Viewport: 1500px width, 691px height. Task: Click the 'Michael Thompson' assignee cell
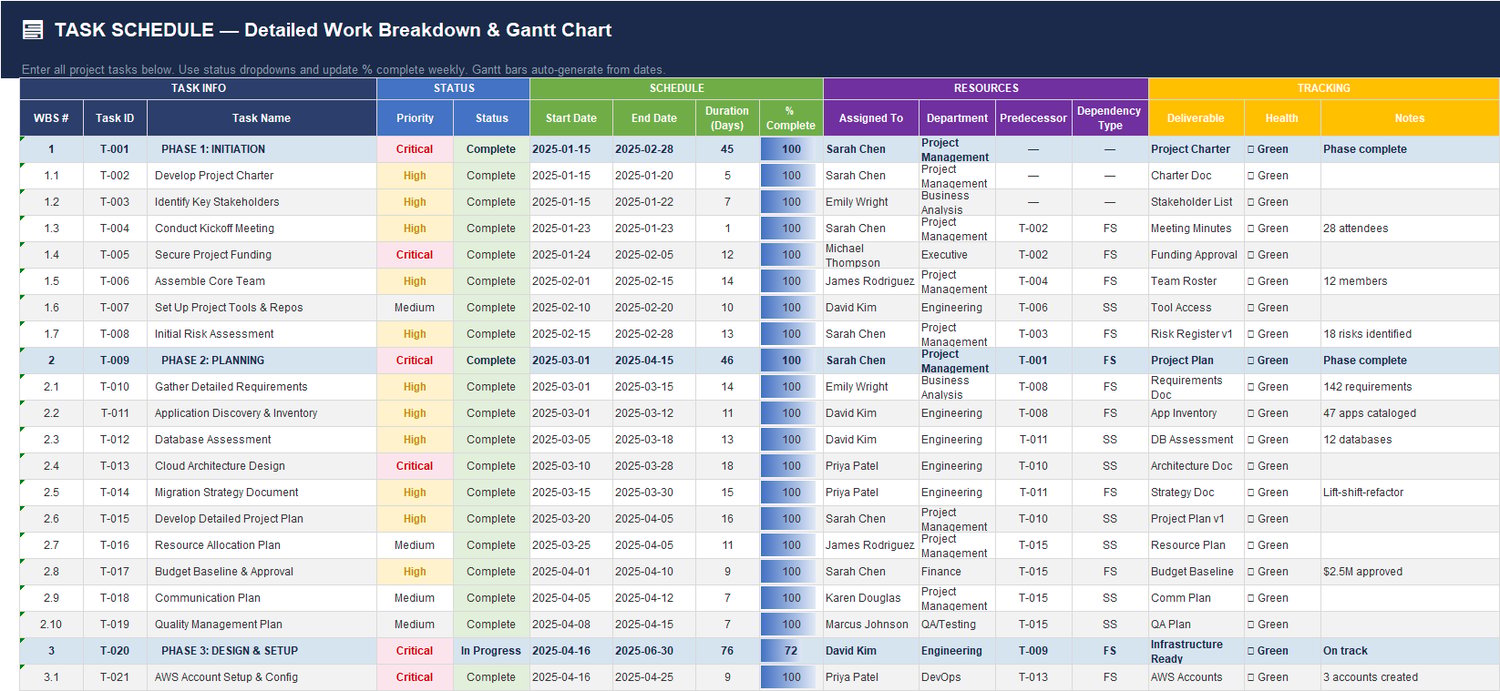coord(871,255)
